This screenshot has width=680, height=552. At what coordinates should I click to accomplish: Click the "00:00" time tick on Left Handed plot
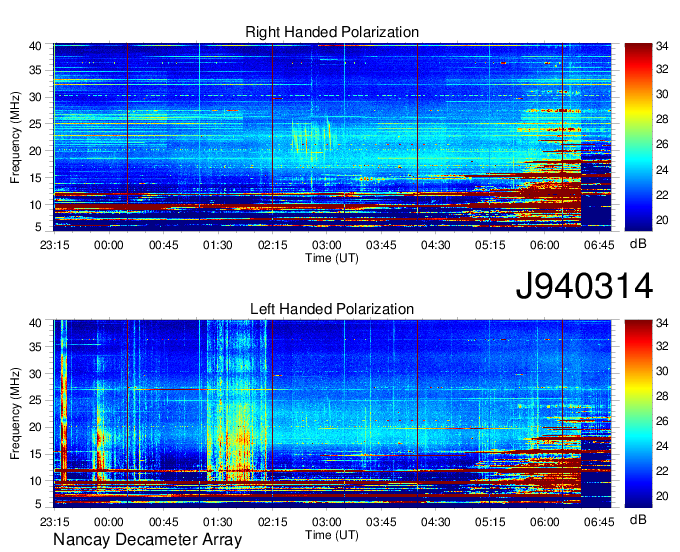coord(109,522)
